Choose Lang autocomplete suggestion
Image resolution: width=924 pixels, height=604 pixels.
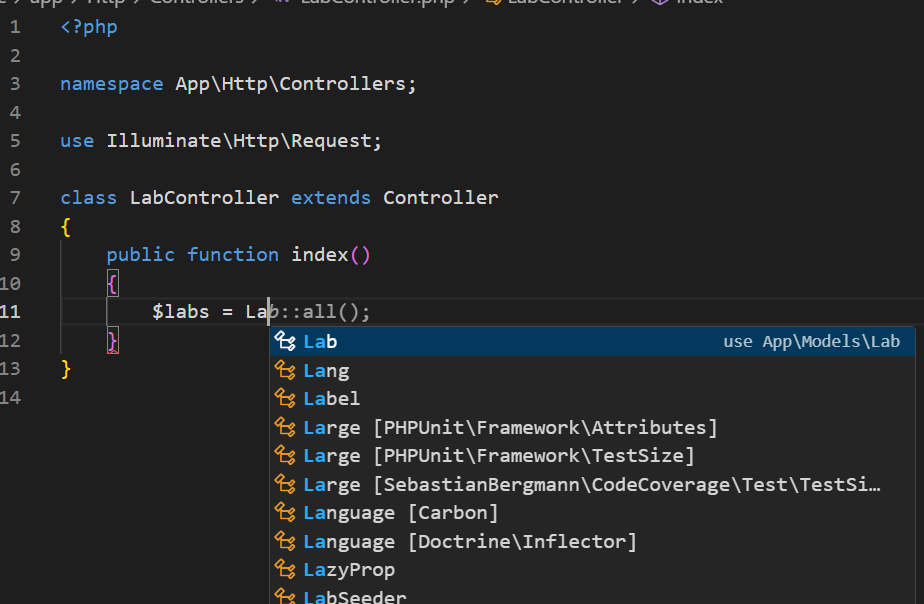click(592, 370)
